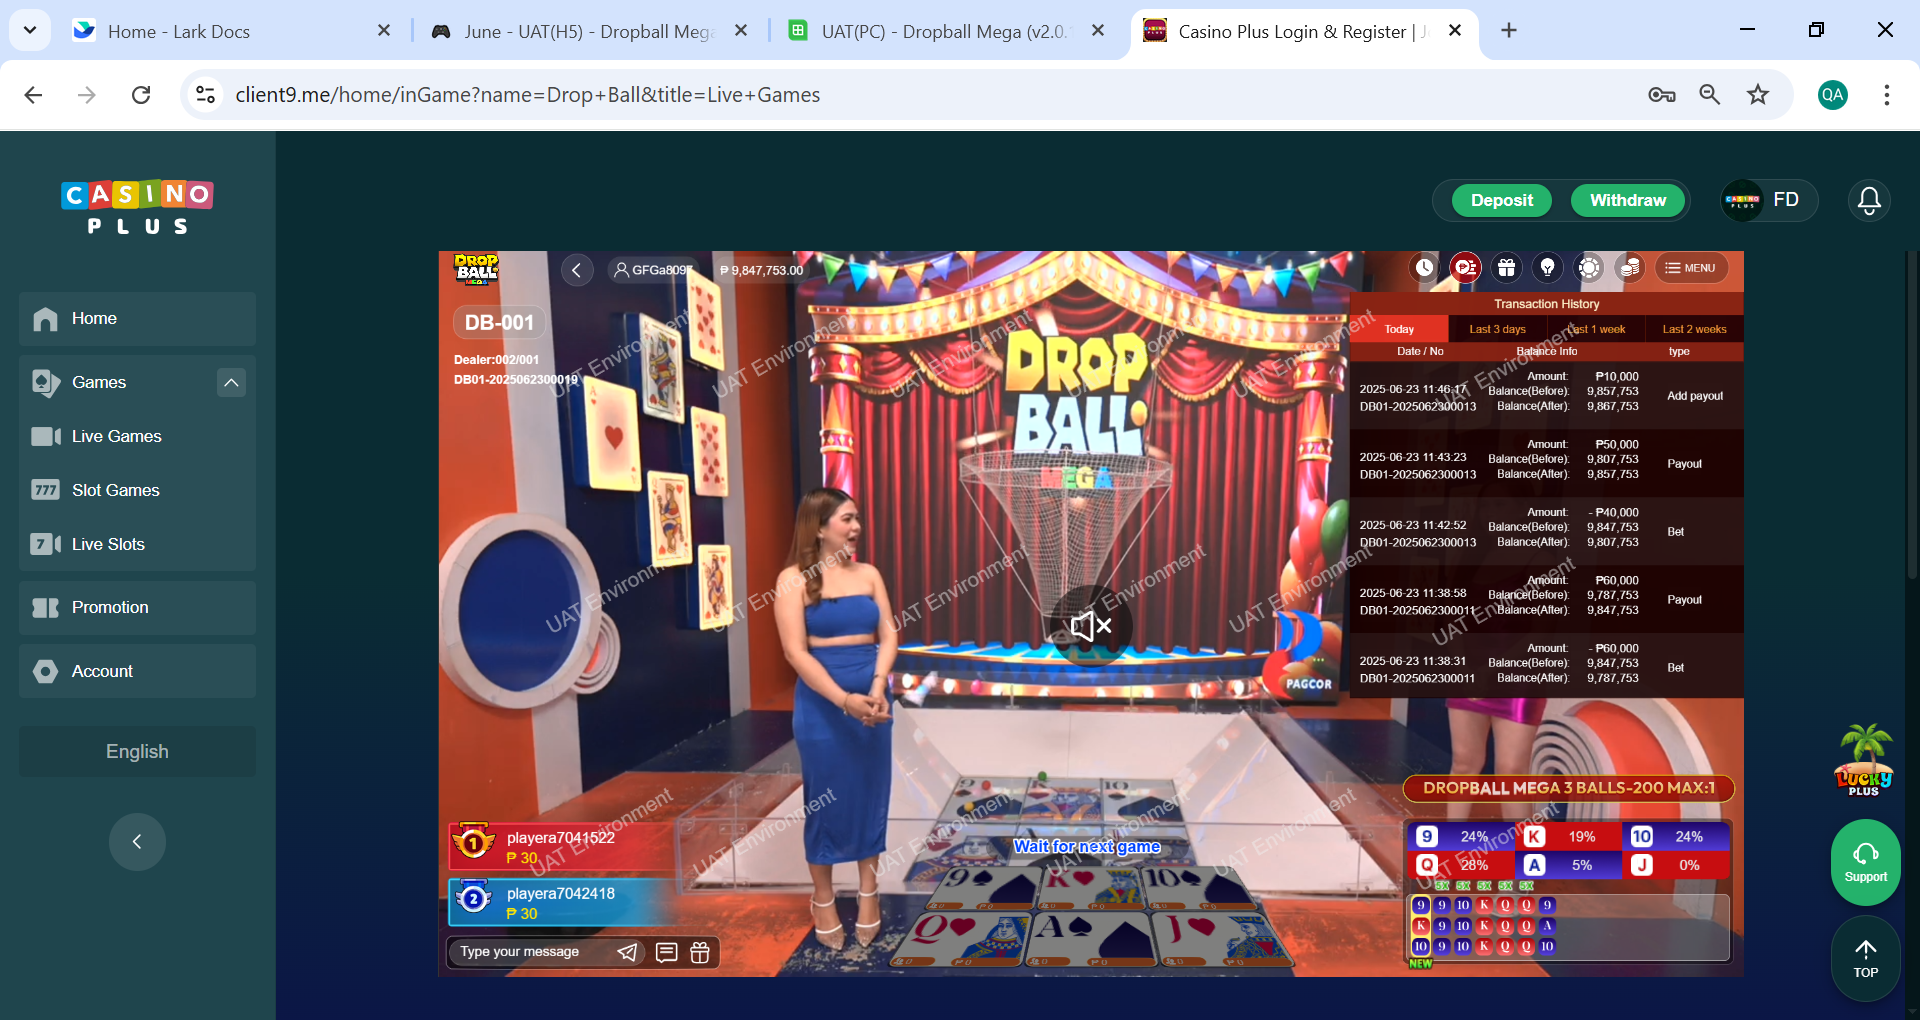Viewport: 1920px width, 1020px height.
Task: Click the Deposit button
Action: click(1502, 200)
